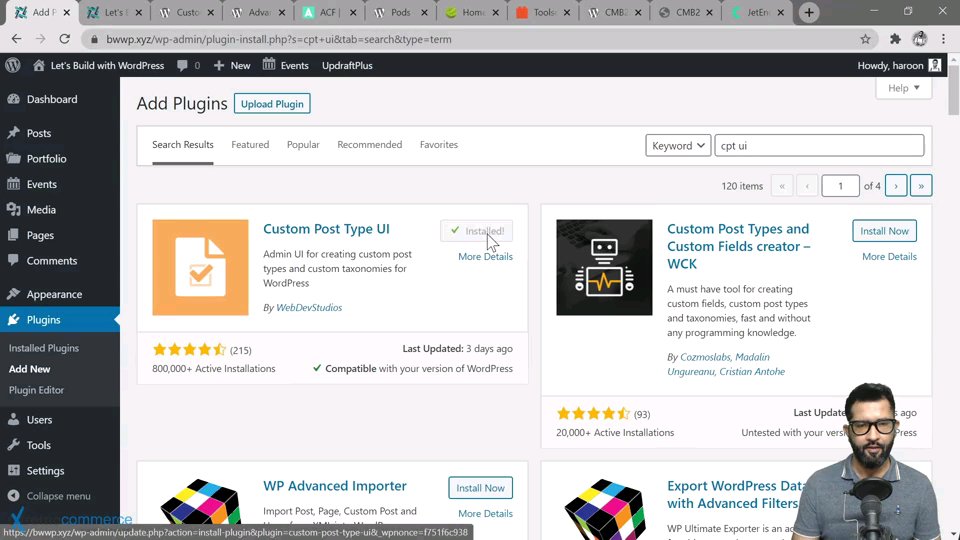
Task: Open the Keyword search type dropdown
Action: coord(678,145)
